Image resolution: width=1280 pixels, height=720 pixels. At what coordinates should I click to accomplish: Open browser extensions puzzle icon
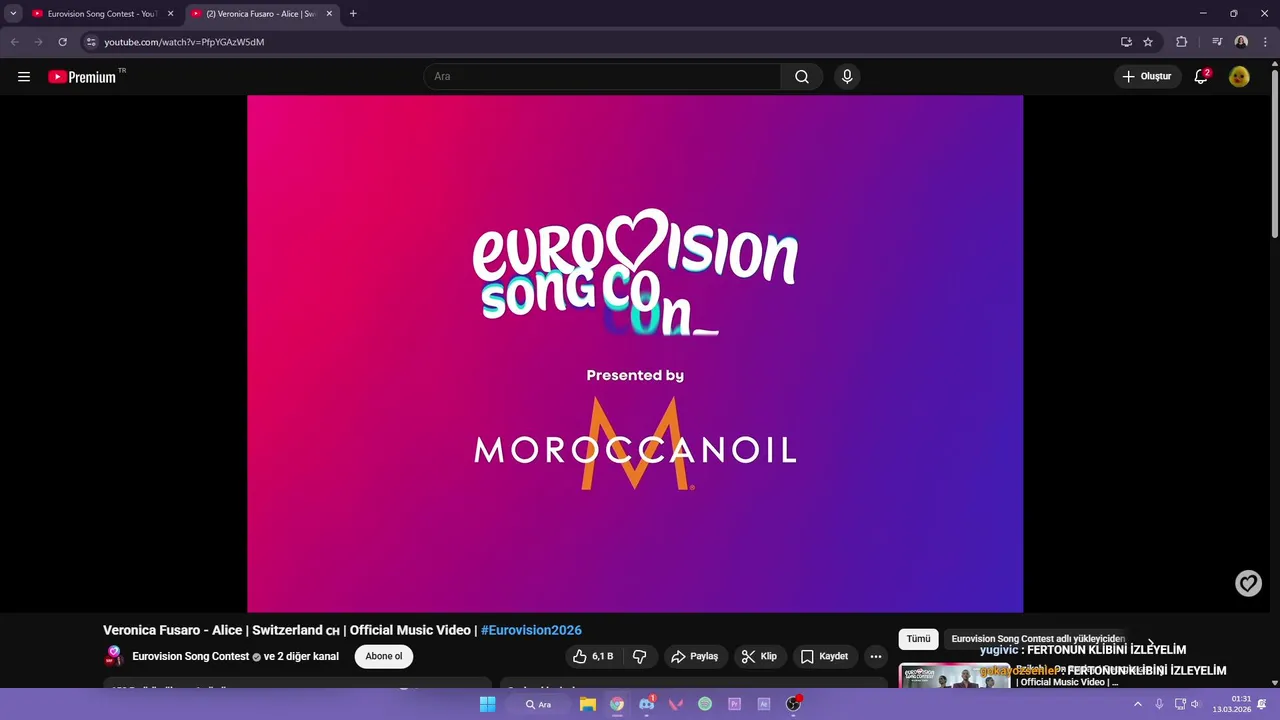pos(1181,42)
